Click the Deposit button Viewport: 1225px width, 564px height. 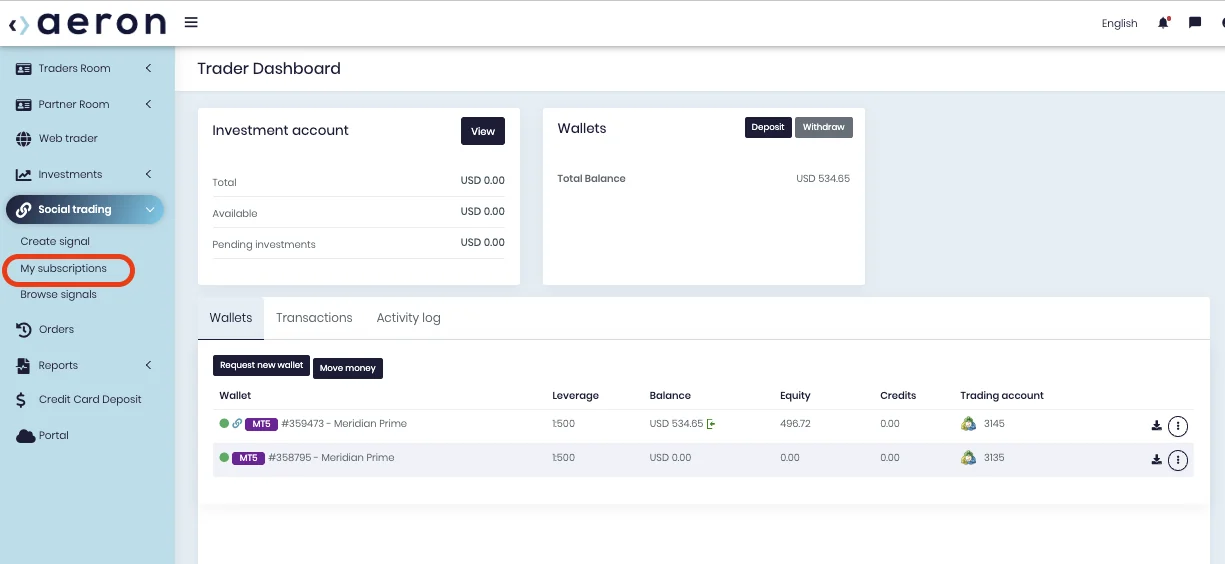768,128
